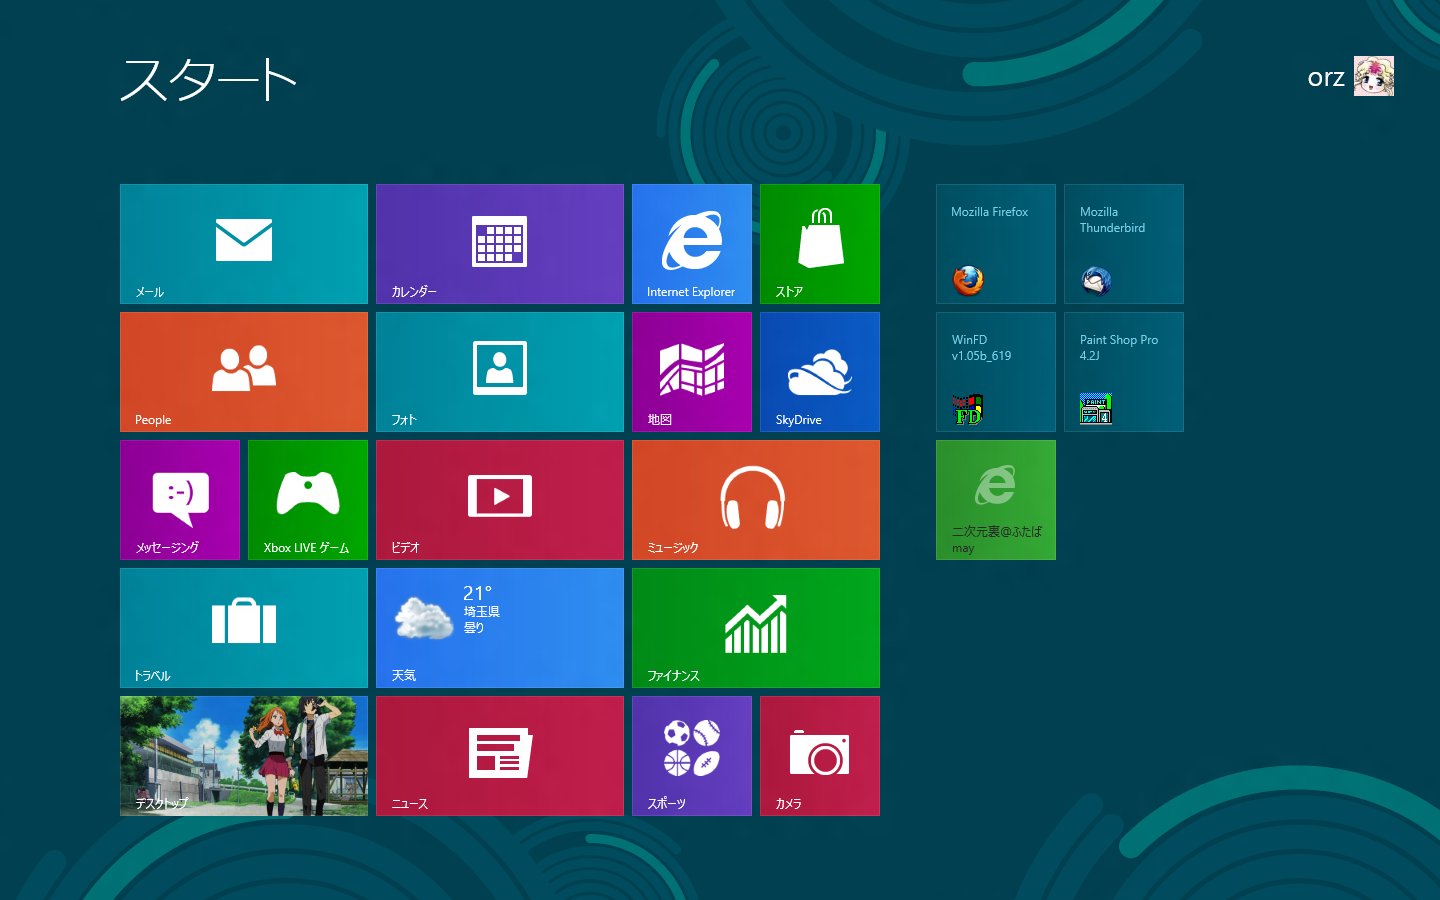
Task: Launch the Photos tile (フォト)
Action: tap(500, 372)
